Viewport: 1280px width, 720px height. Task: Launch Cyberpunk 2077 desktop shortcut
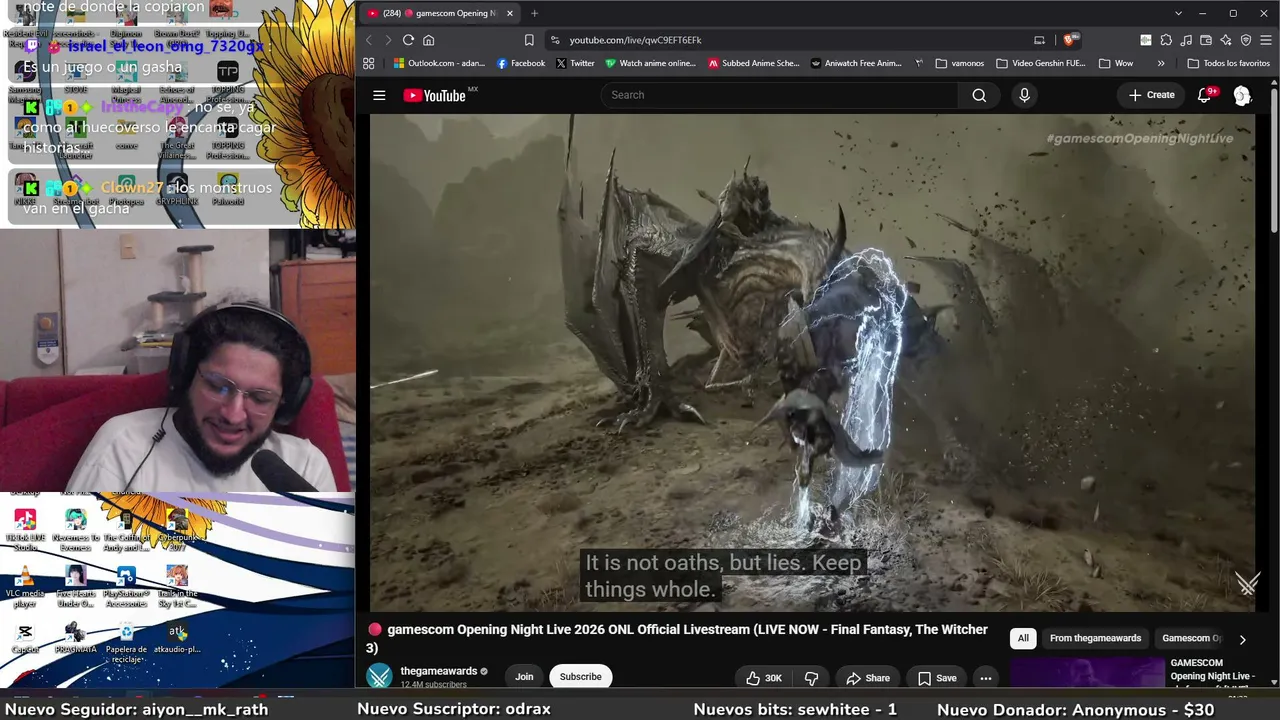pos(178,529)
